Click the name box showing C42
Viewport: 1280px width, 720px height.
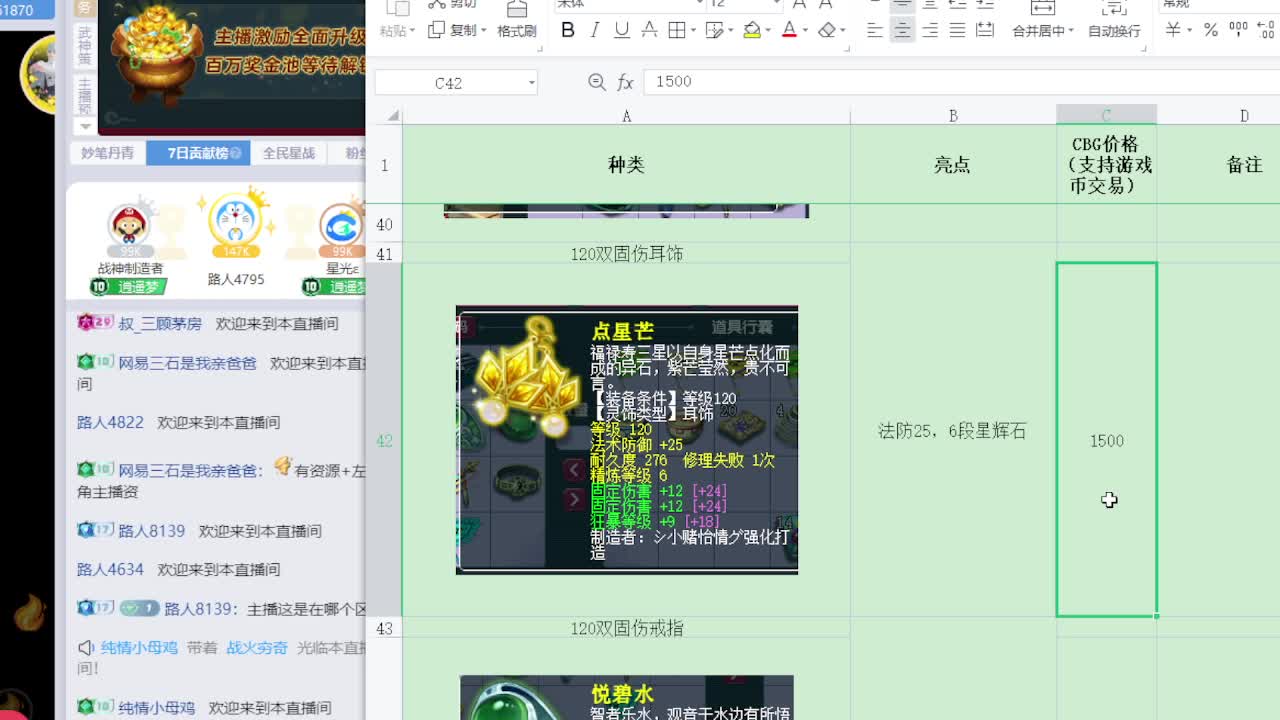coord(448,83)
